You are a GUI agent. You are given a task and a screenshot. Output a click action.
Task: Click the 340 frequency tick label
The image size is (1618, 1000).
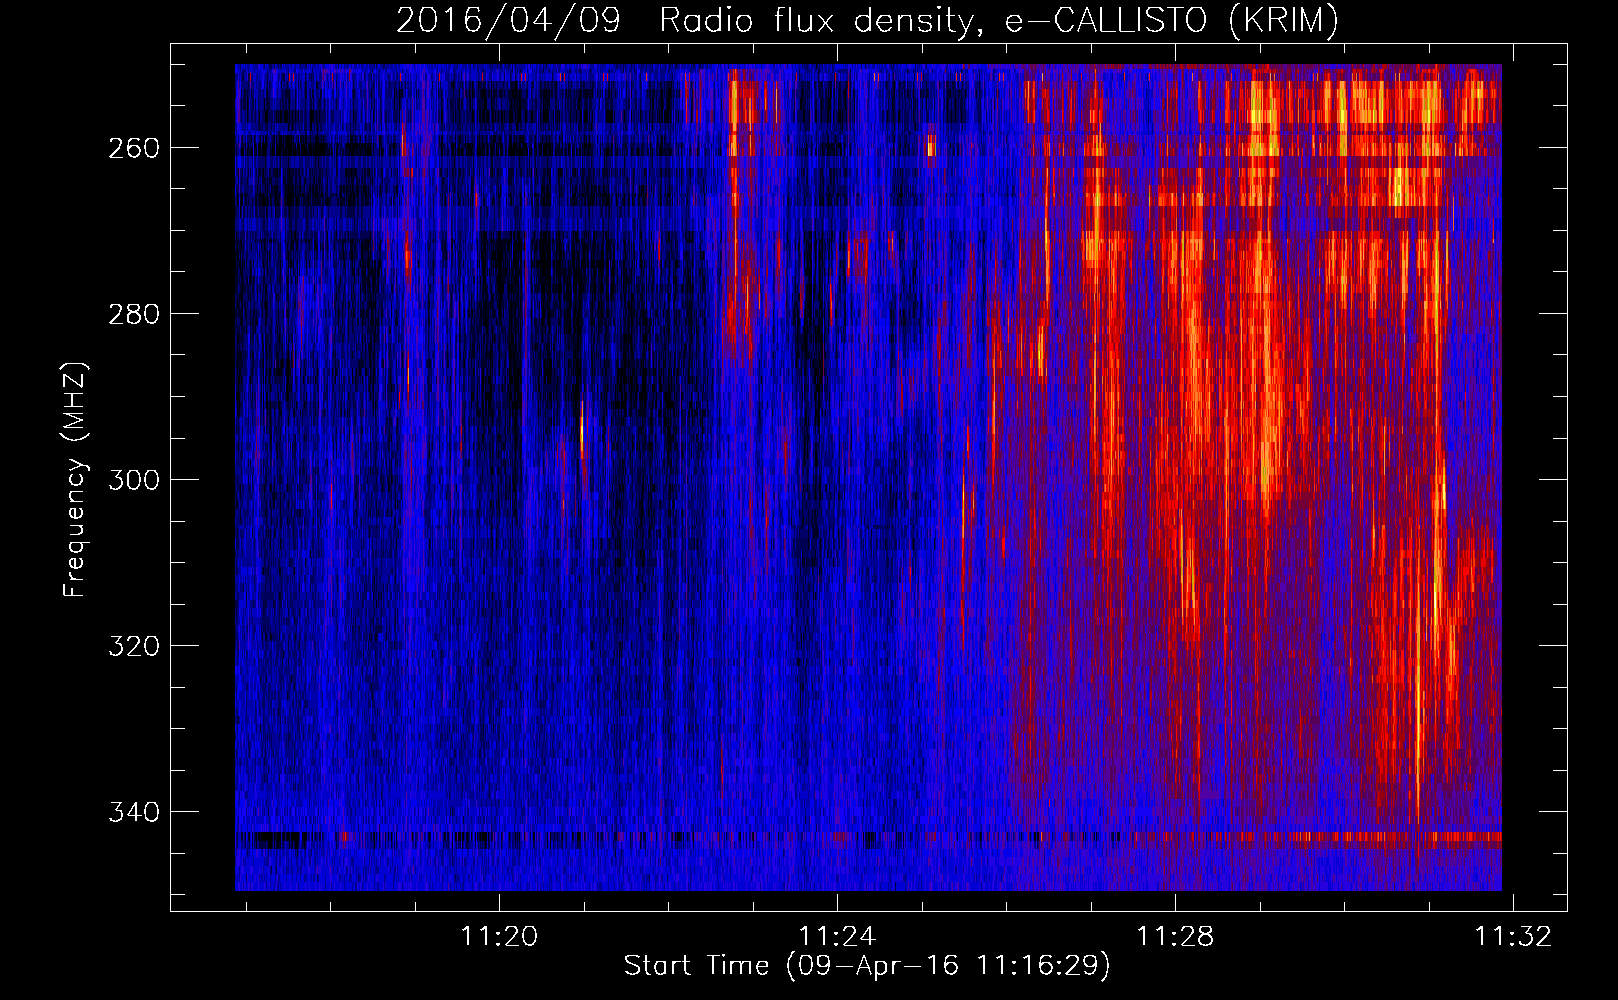pos(134,812)
